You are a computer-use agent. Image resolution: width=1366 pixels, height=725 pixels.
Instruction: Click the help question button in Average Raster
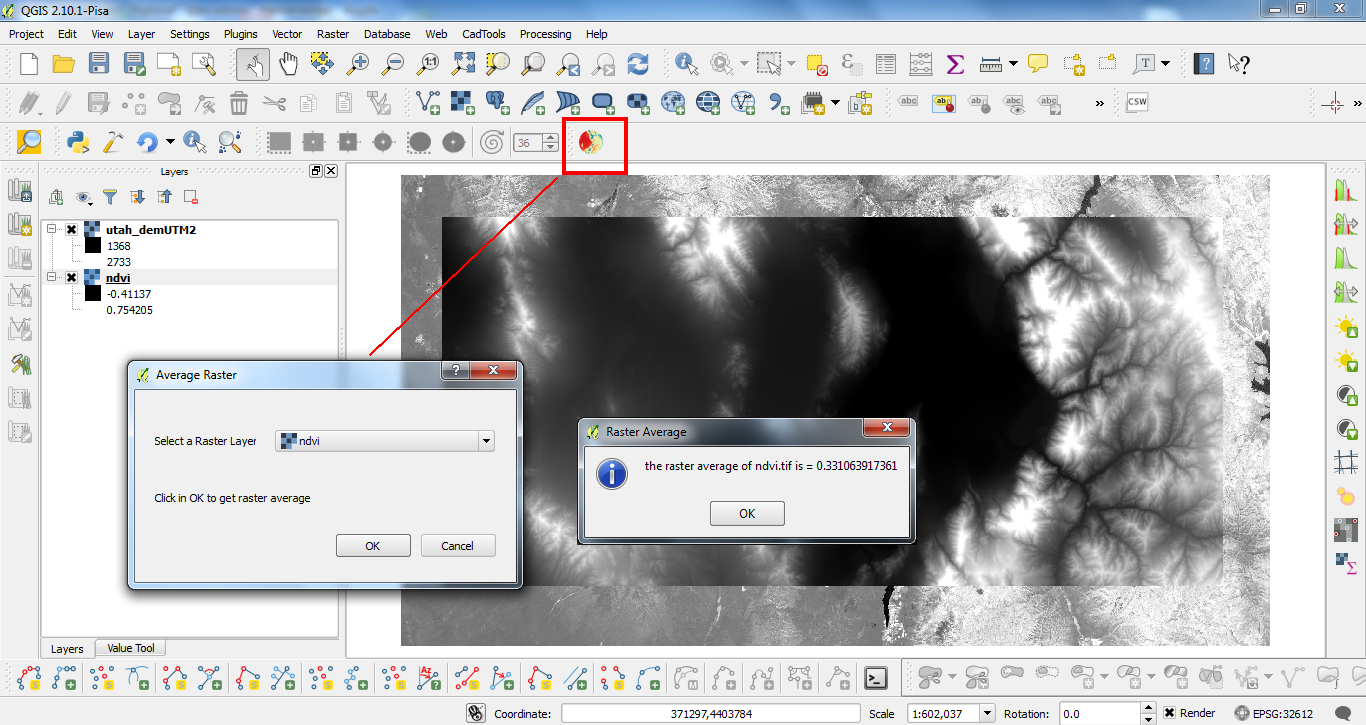[455, 370]
